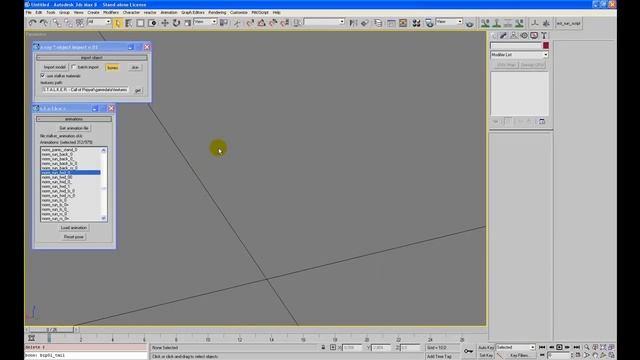Open the Material Editor
This screenshot has width=640, height=360.
click(x=416, y=23)
